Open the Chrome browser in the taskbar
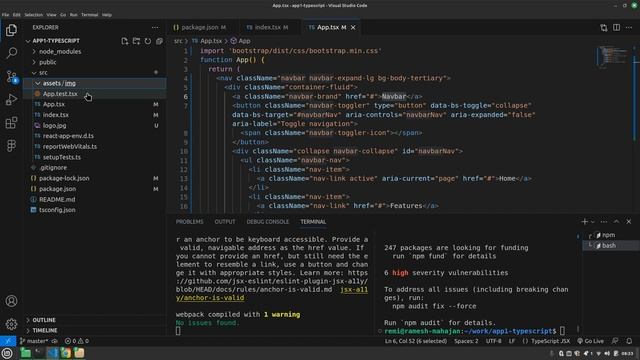The width and height of the screenshot is (640, 360). pyautogui.click(x=66, y=353)
